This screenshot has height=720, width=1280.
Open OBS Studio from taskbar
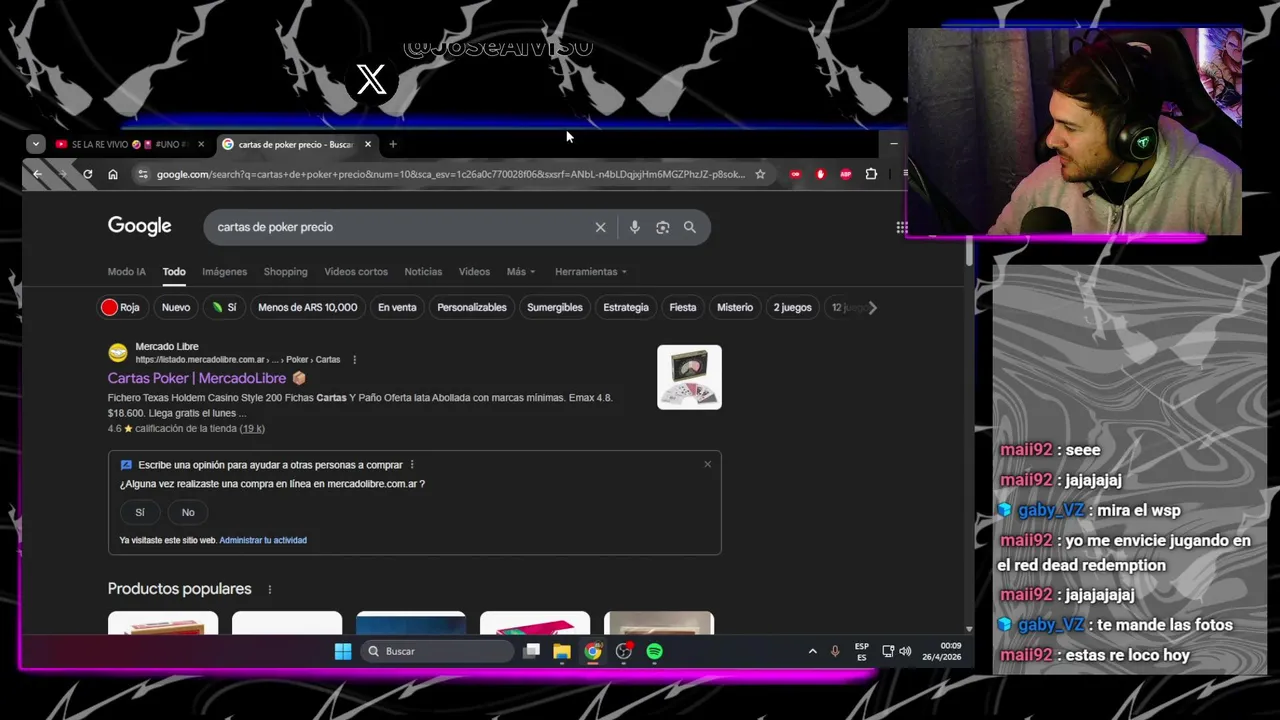tap(624, 651)
